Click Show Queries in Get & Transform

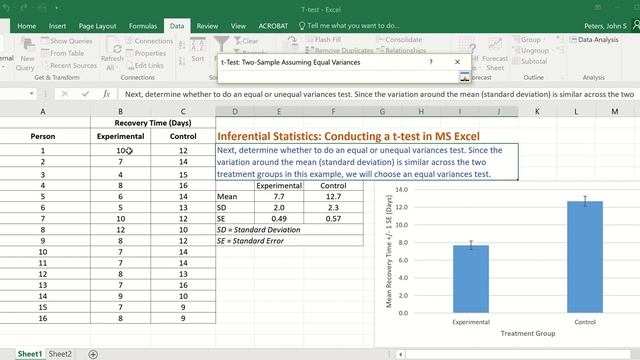coord(67,41)
